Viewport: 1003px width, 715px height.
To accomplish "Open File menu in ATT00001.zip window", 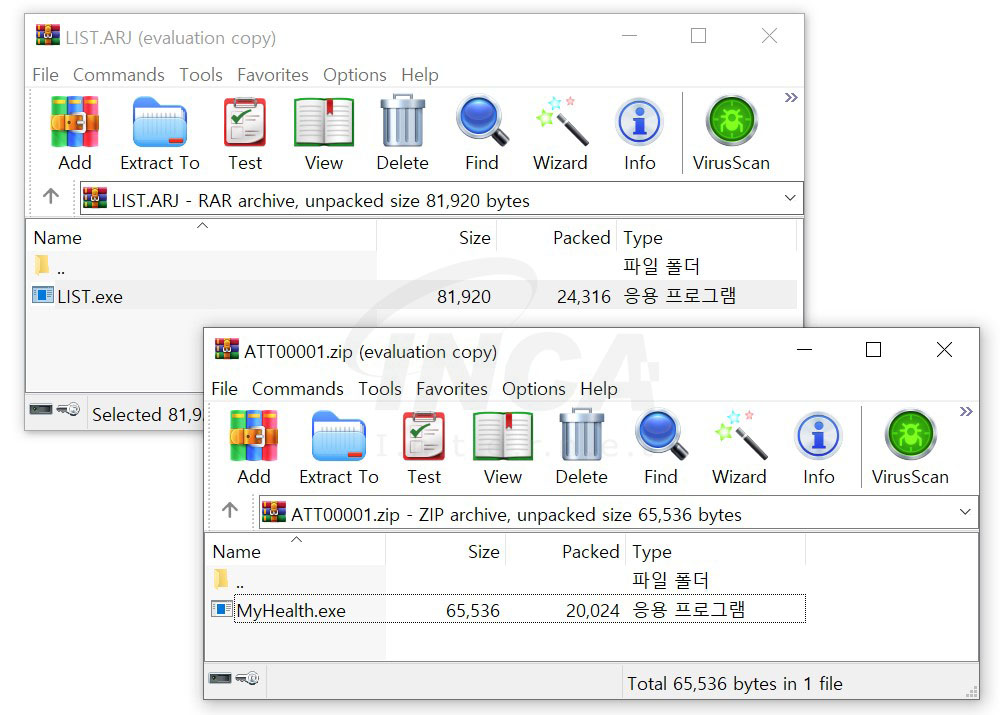I will [225, 389].
